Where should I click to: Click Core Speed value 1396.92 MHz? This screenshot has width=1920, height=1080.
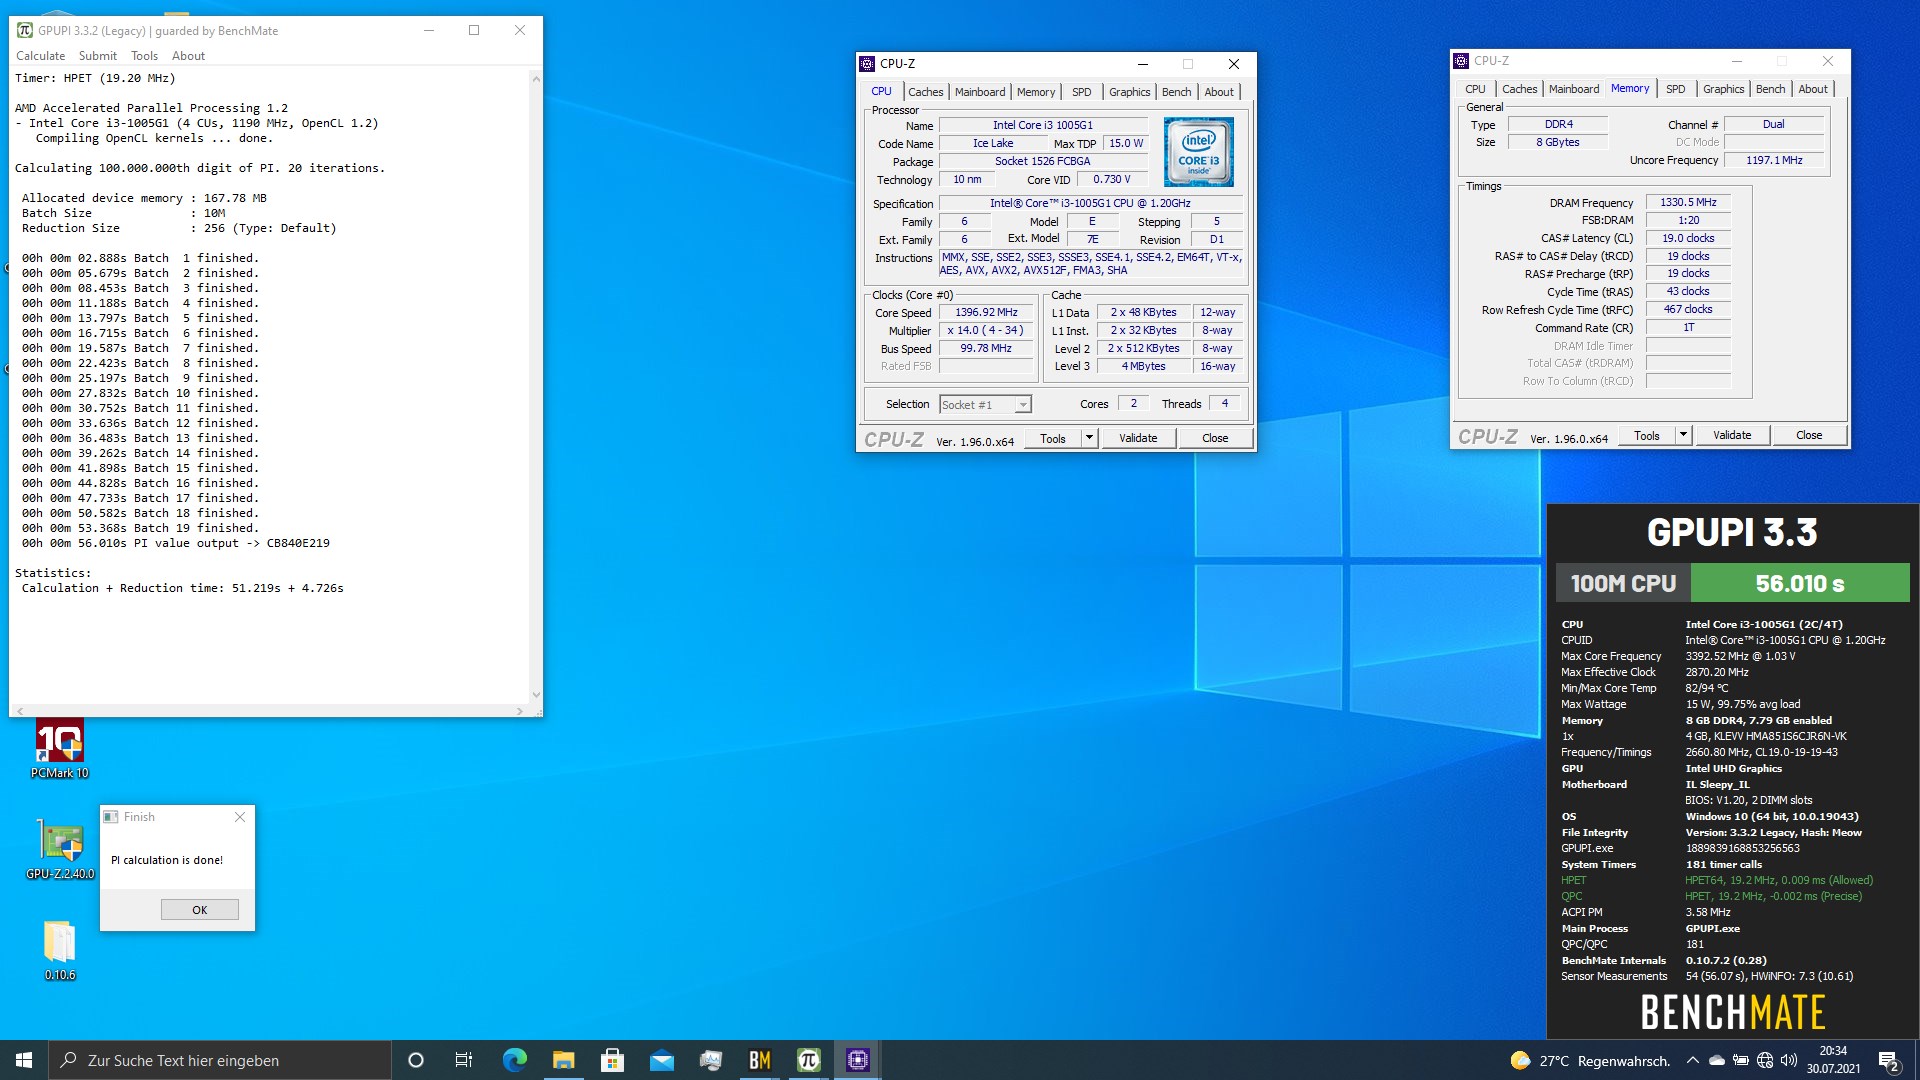[986, 312]
